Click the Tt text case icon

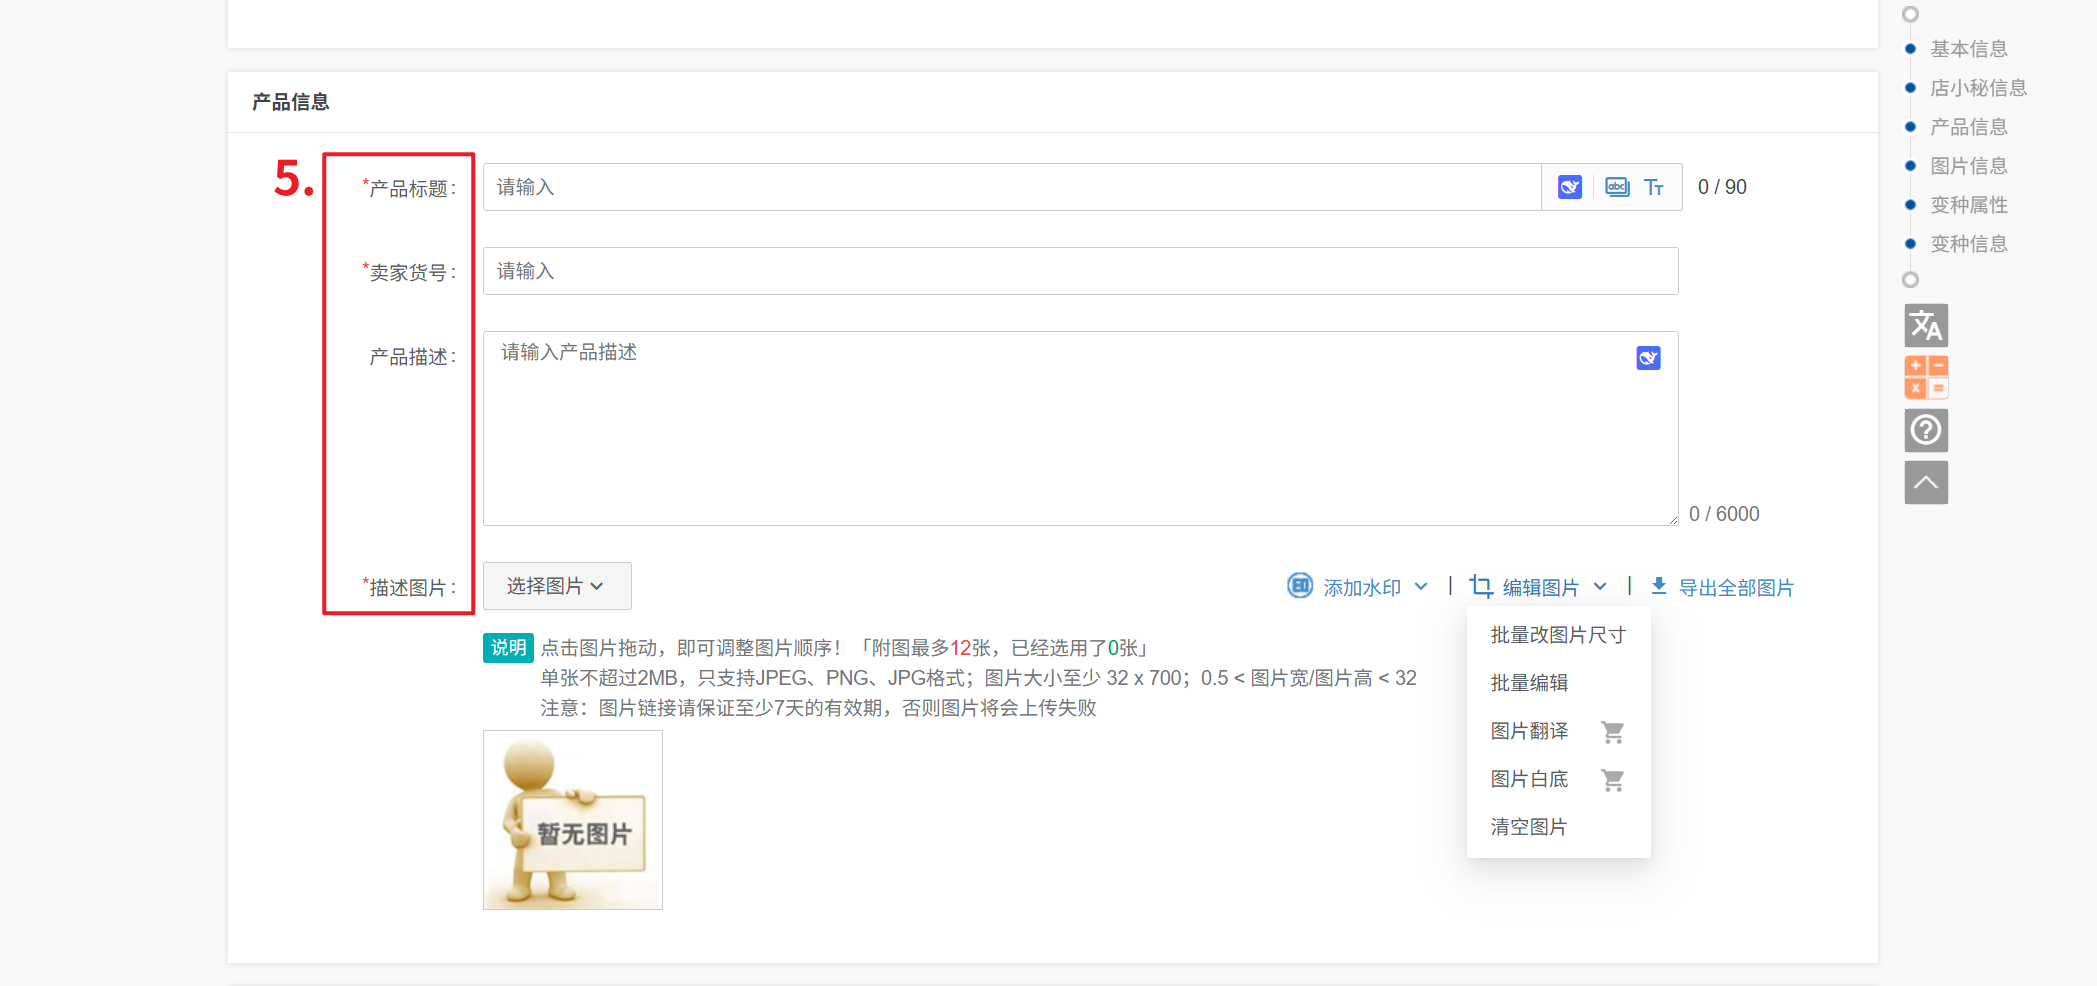click(x=1654, y=187)
